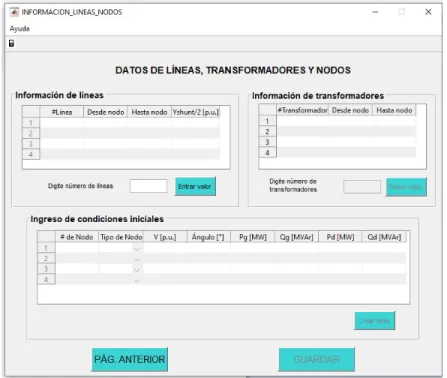Click Desde nodo cell in líneas row 2
Image resolution: width=447 pixels, height=378 pixels.
click(105, 133)
